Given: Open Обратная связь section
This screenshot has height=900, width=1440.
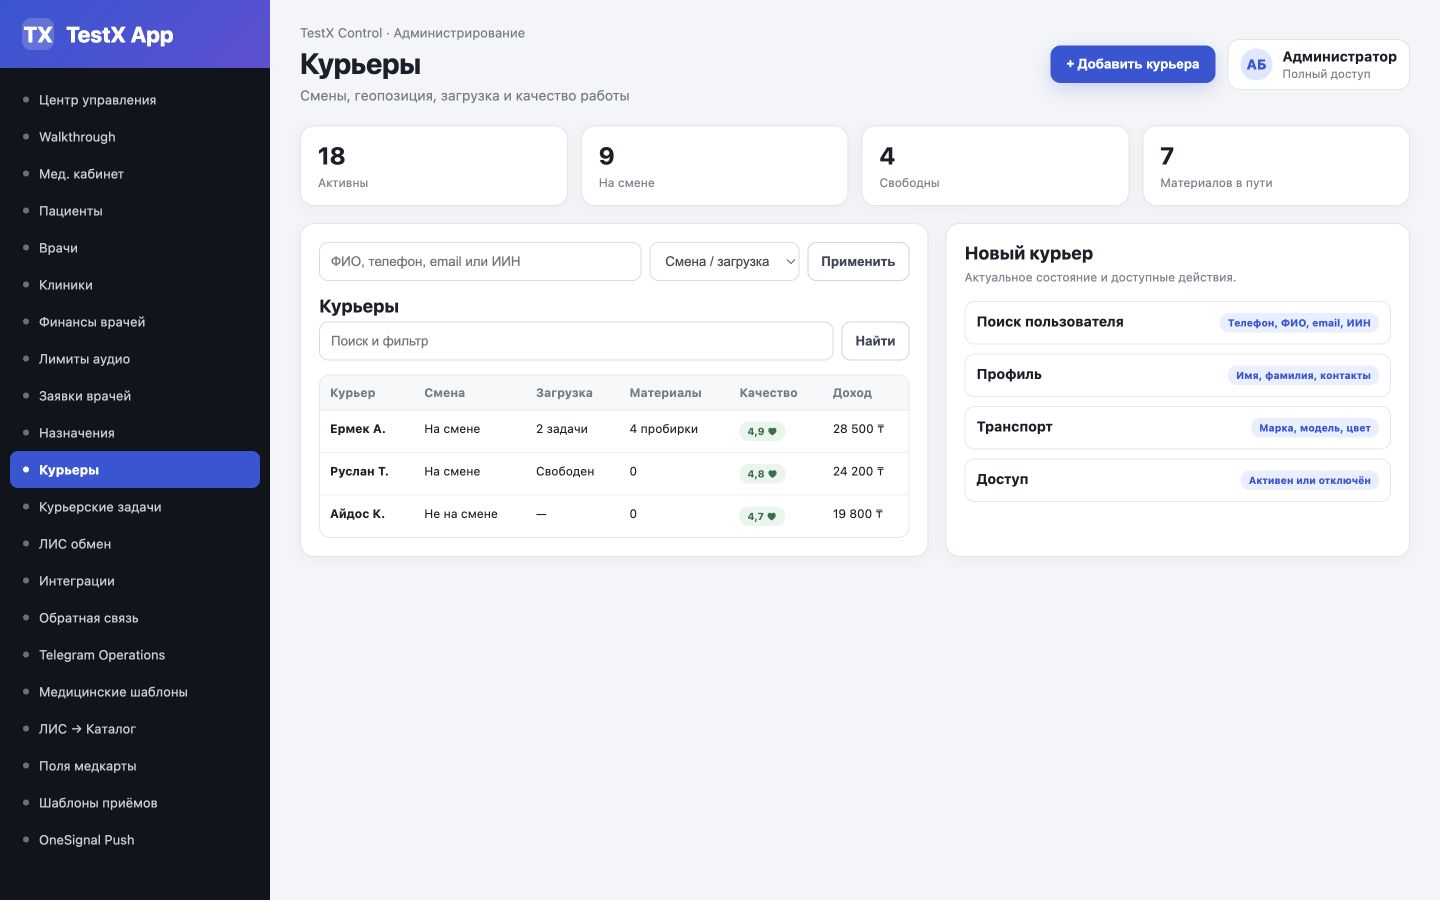Looking at the screenshot, I should pyautogui.click(x=135, y=618).
